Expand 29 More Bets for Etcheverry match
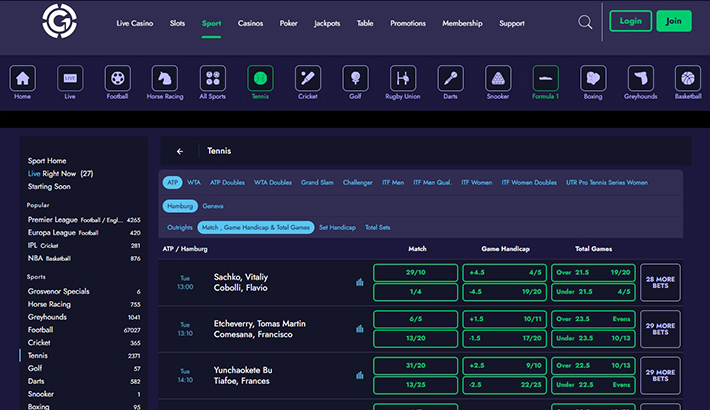The height and width of the screenshot is (410, 710). point(660,329)
